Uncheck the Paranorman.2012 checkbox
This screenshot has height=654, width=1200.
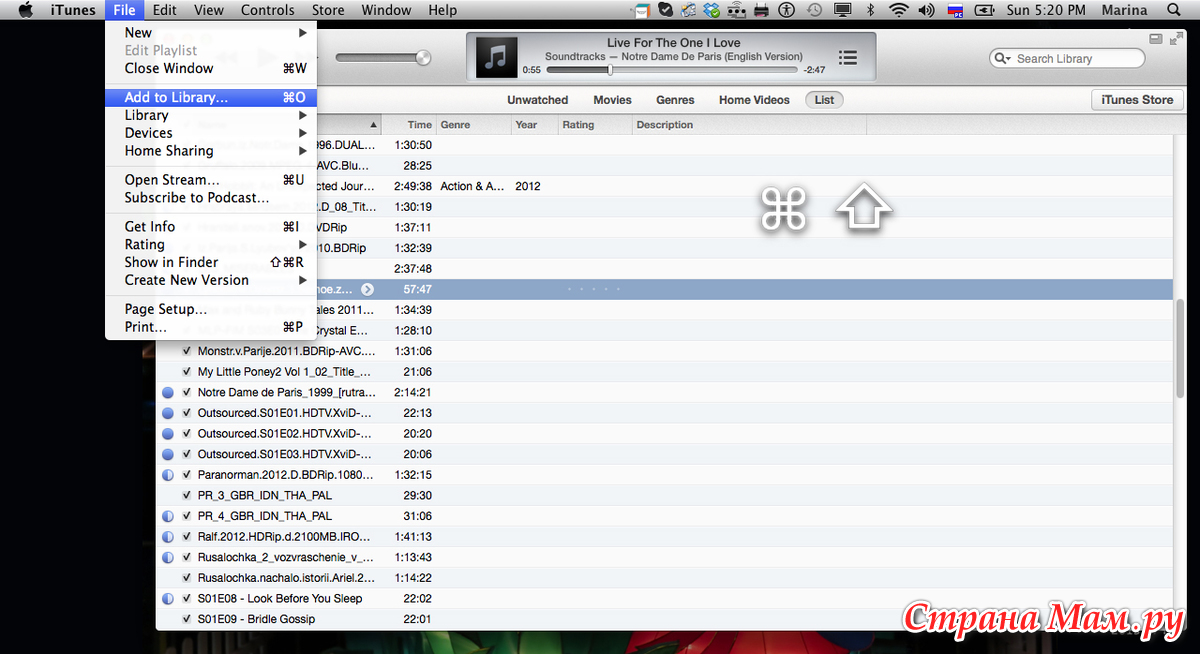pyautogui.click(x=186, y=475)
